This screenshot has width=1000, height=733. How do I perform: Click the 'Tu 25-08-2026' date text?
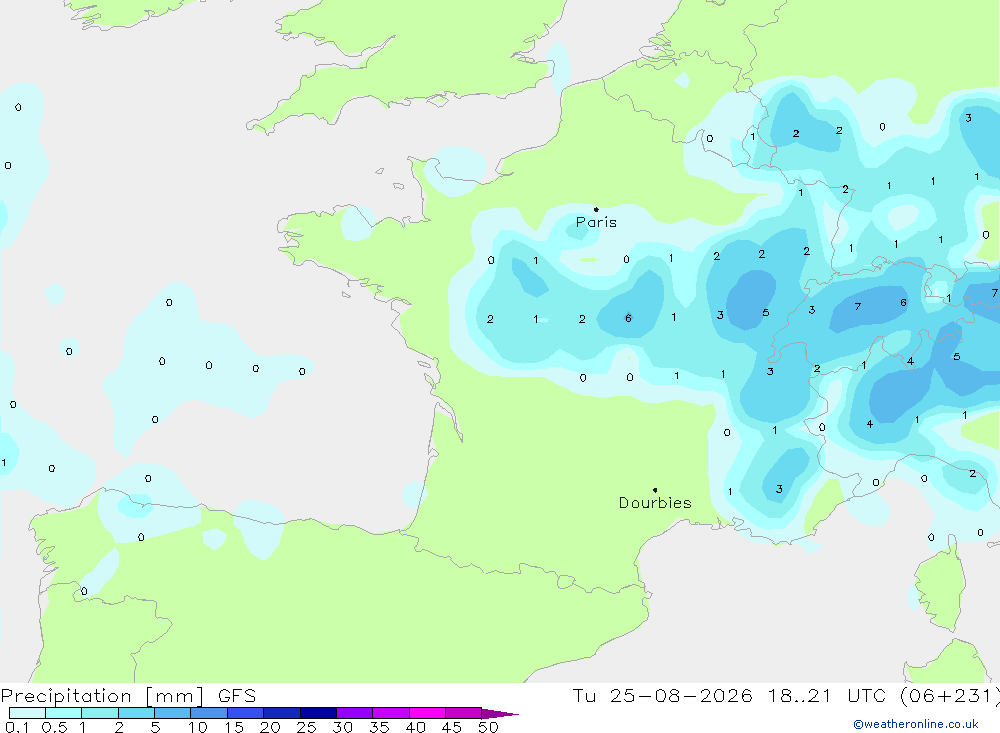click(x=662, y=696)
